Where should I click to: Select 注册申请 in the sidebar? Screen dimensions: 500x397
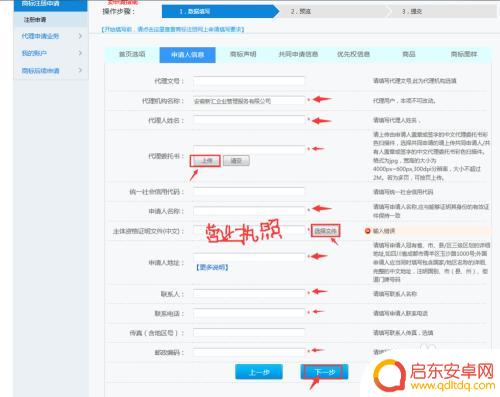point(35,20)
